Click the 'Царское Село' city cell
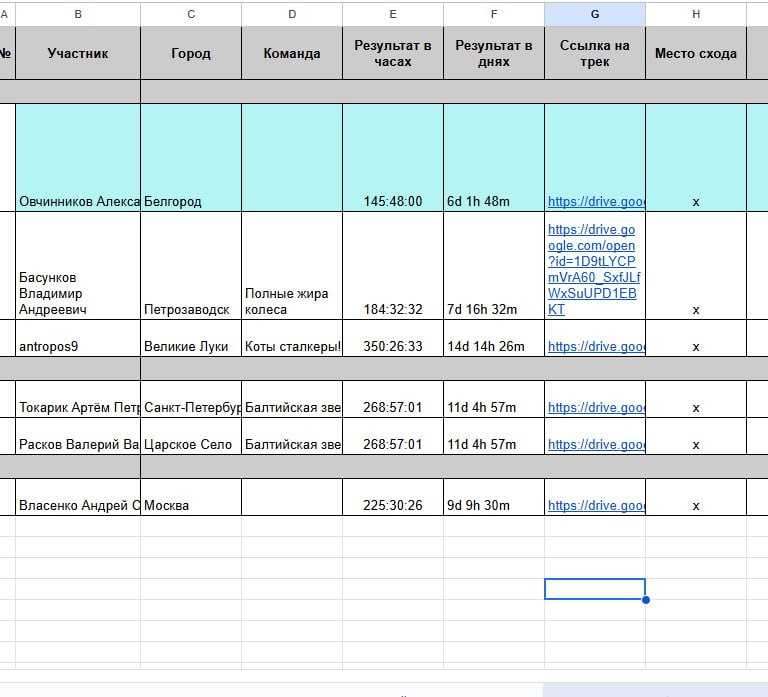This screenshot has height=697, width=768. pos(190,445)
